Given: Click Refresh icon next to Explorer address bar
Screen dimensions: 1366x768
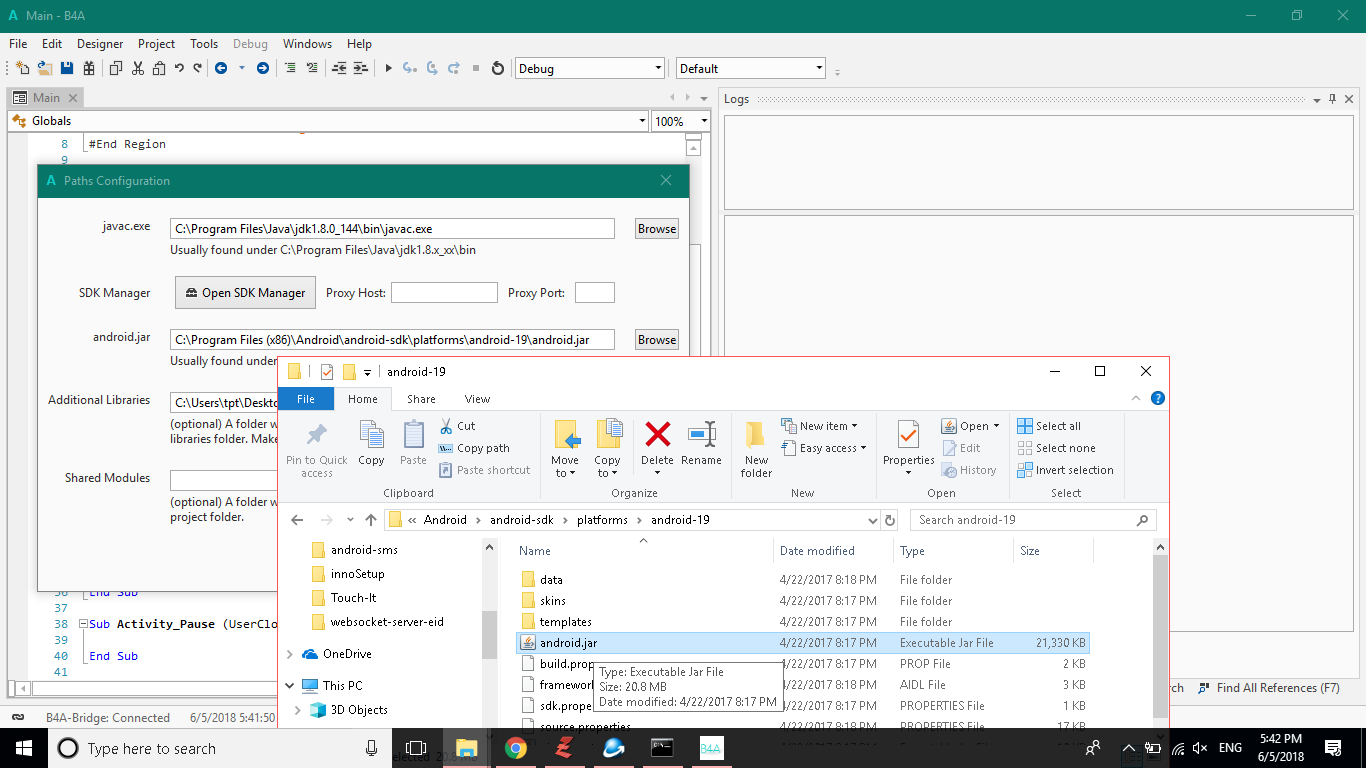Looking at the screenshot, I should pyautogui.click(x=890, y=520).
